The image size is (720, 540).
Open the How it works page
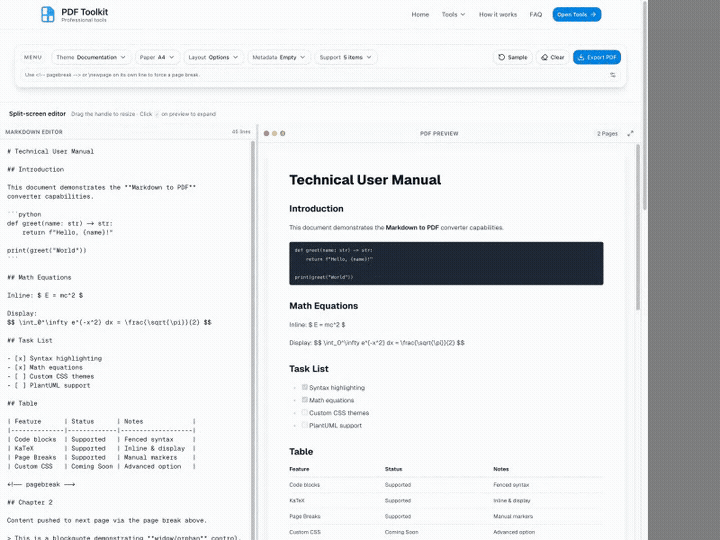point(498,14)
